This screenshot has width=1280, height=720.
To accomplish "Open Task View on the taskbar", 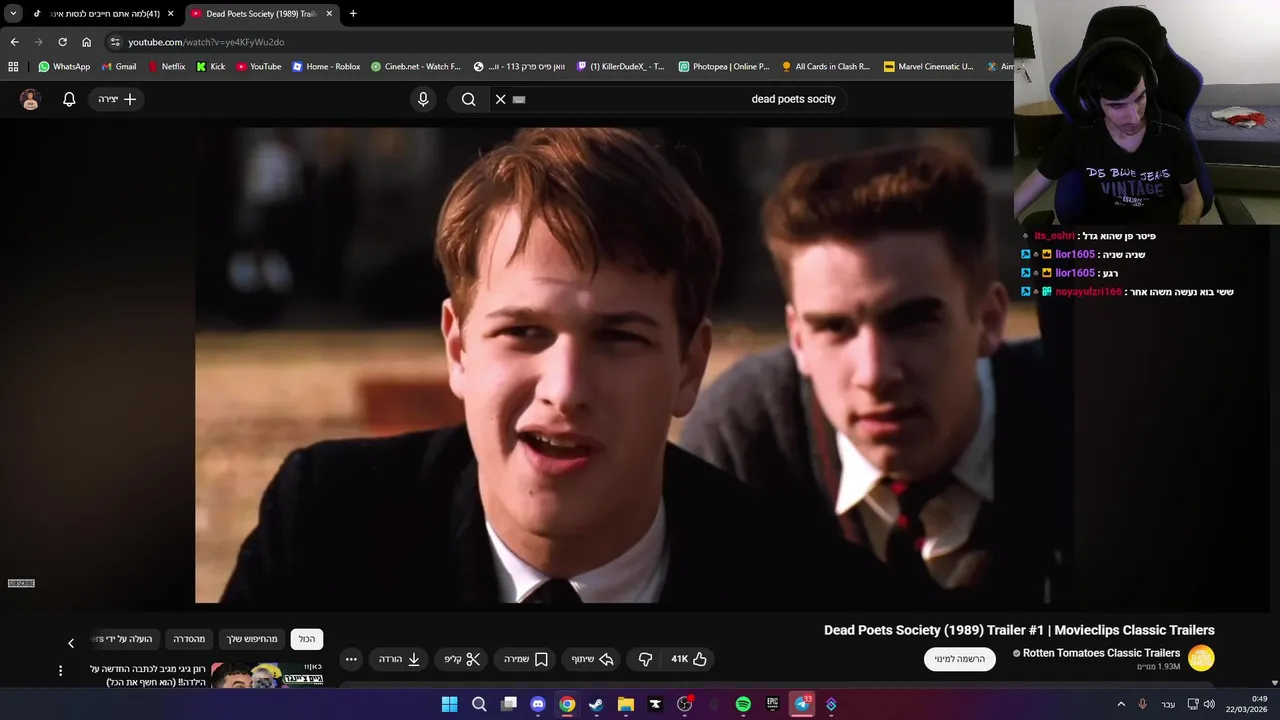I will click(x=508, y=704).
